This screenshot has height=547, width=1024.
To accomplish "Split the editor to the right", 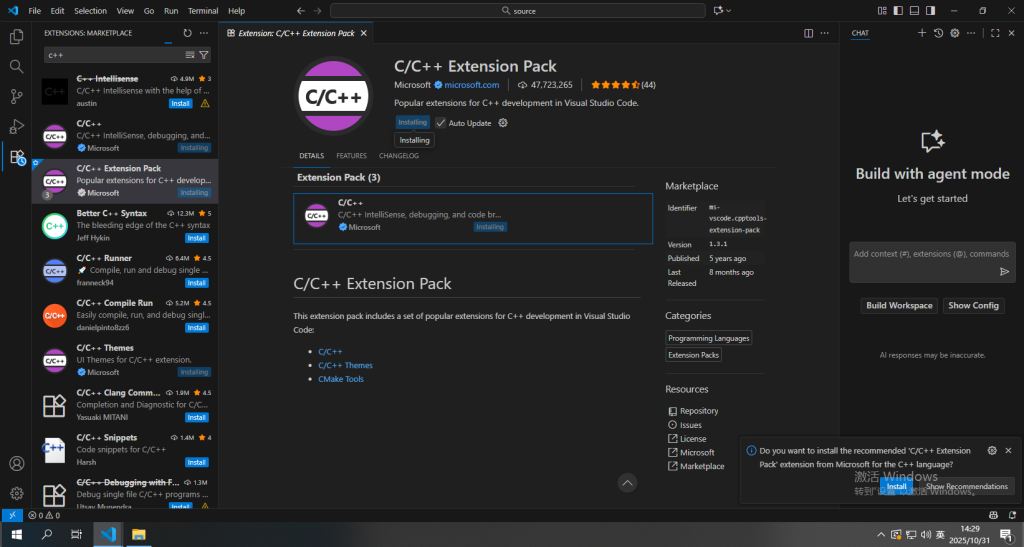I will [x=808, y=33].
